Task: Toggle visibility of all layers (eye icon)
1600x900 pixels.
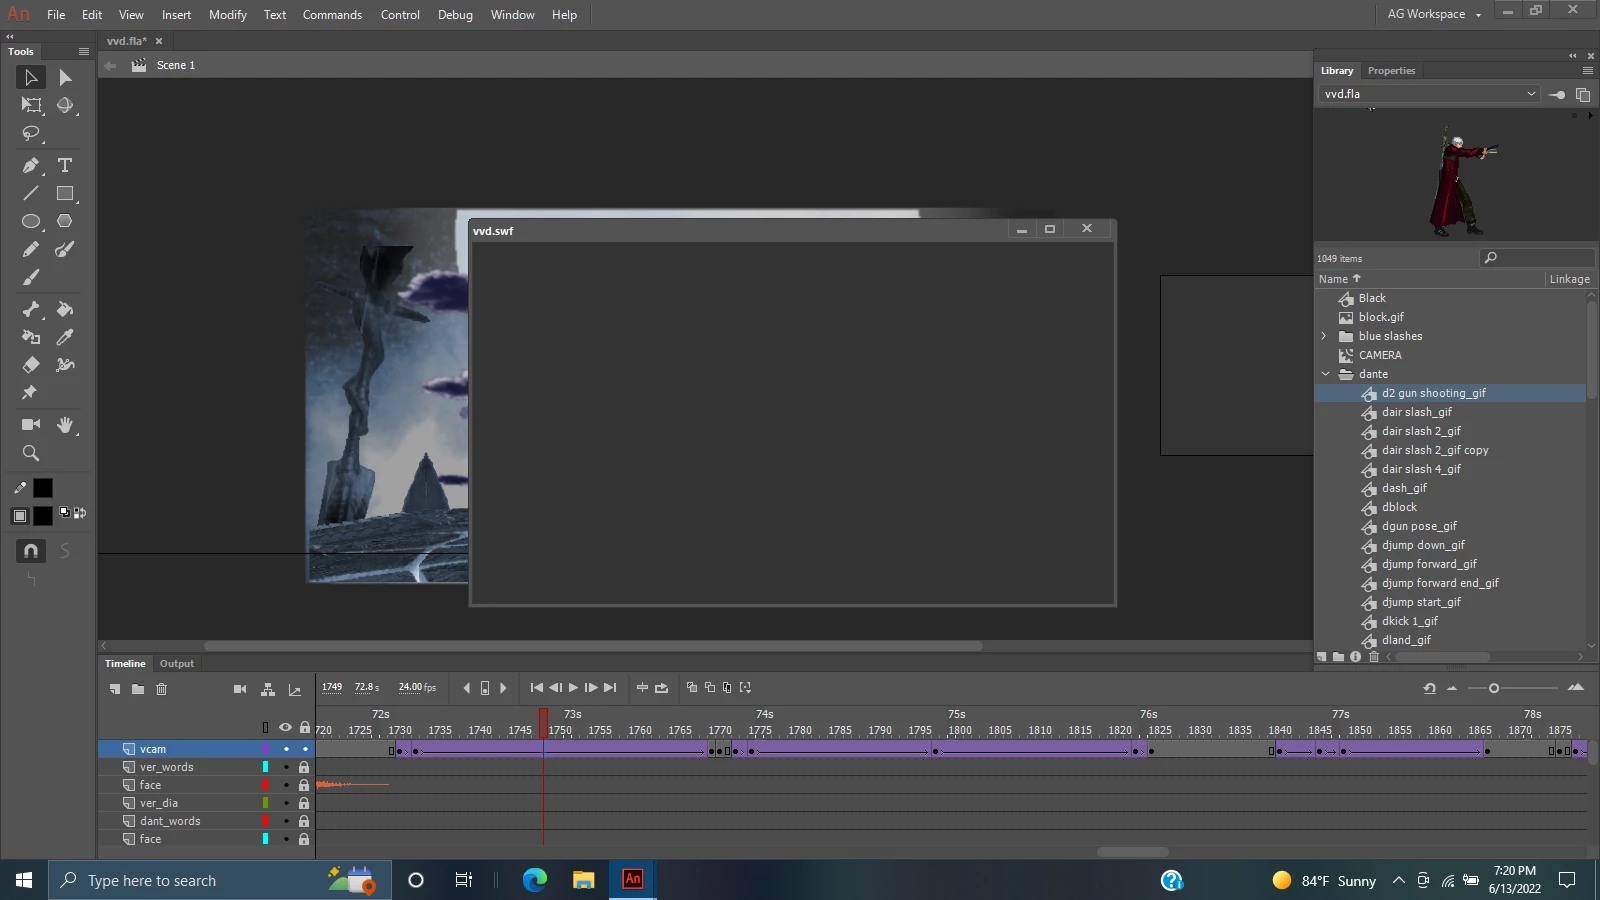Action: (x=285, y=727)
